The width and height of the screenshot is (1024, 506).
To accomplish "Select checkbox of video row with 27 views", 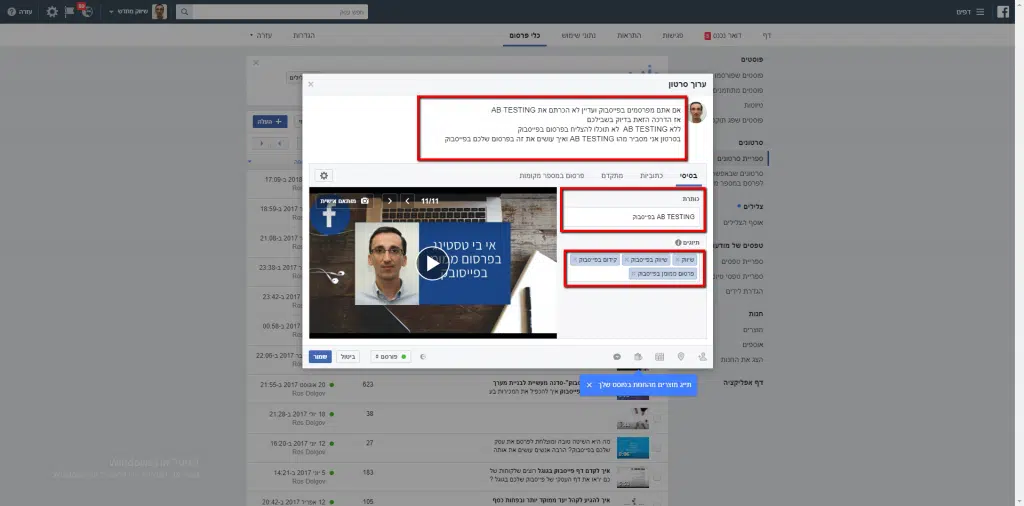I will (x=657, y=448).
